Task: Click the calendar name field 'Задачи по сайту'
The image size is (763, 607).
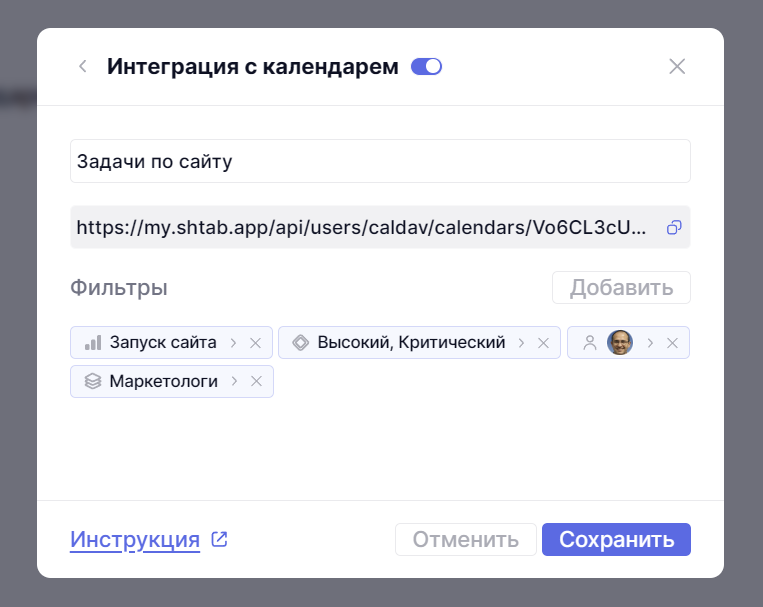Action: 380,161
